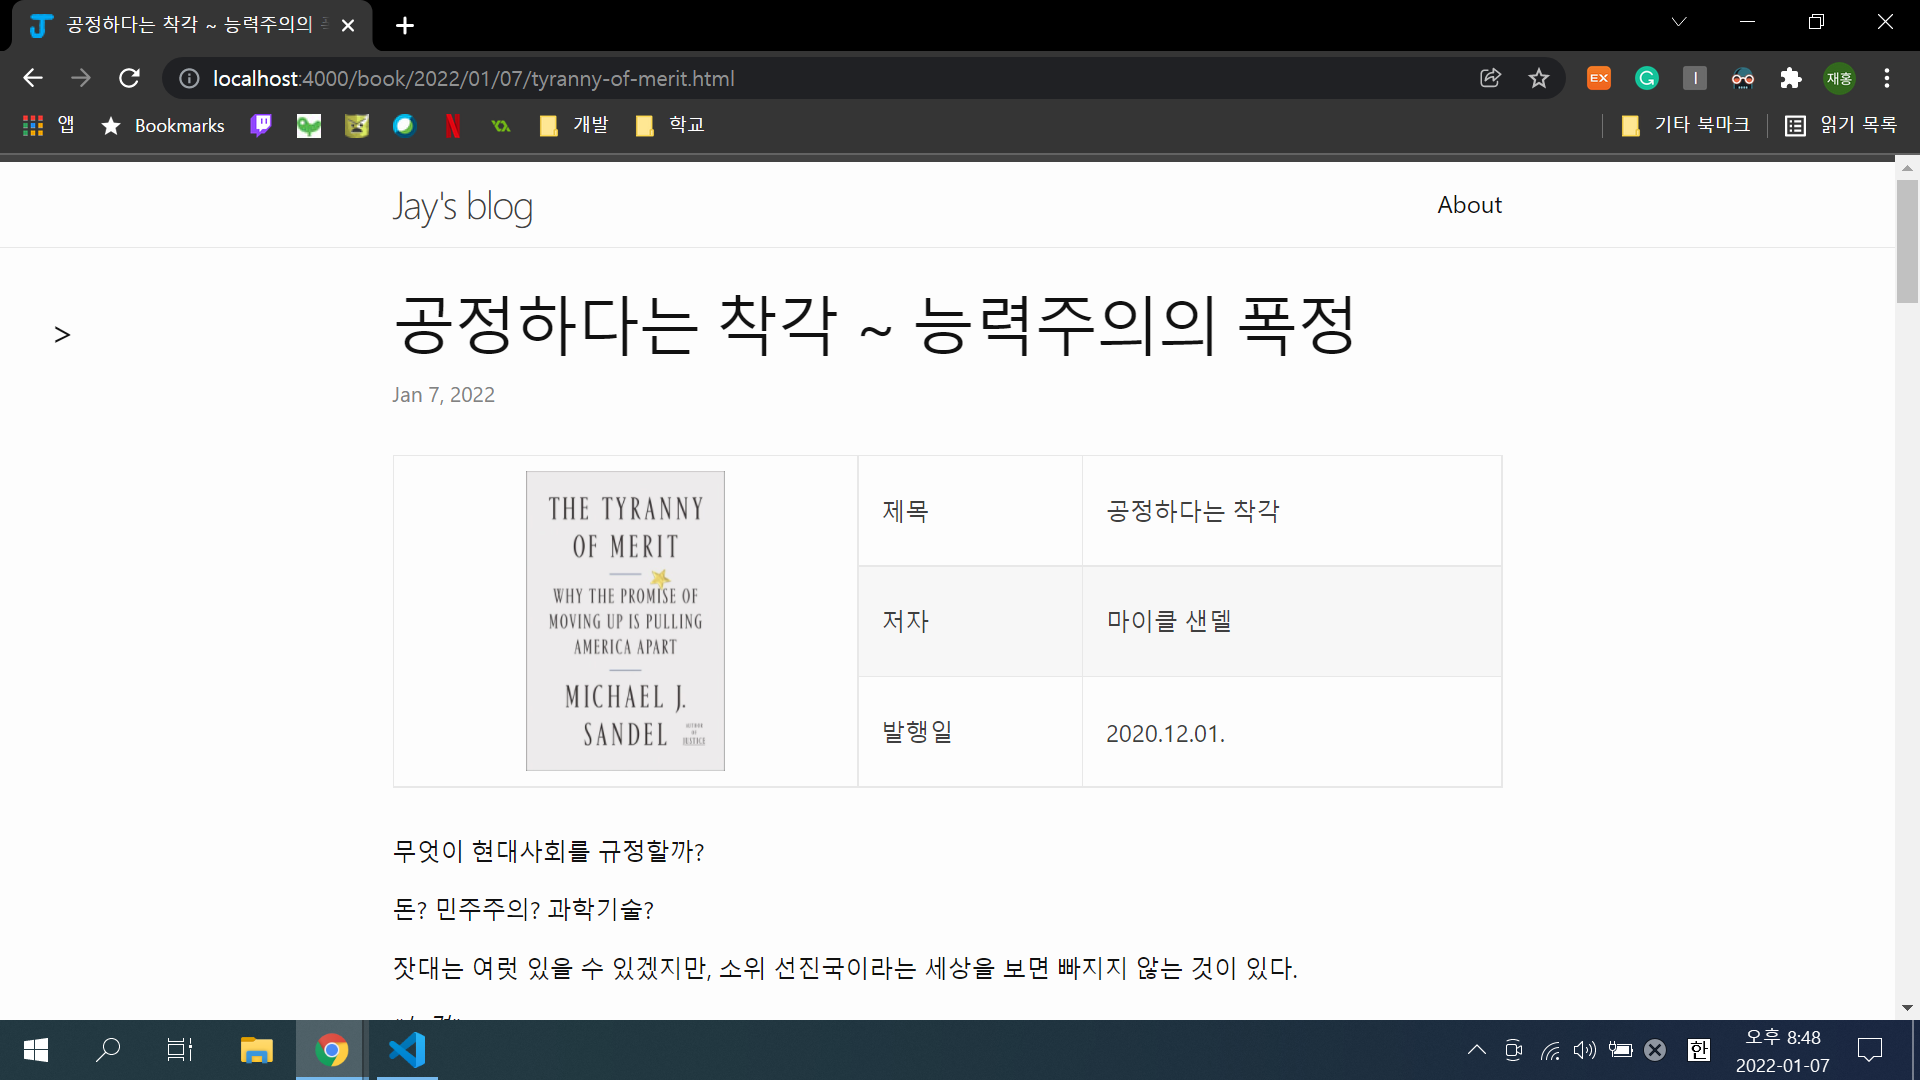Open the Windows notification center
The height and width of the screenshot is (1080, 1920).
pos(1870,1050)
